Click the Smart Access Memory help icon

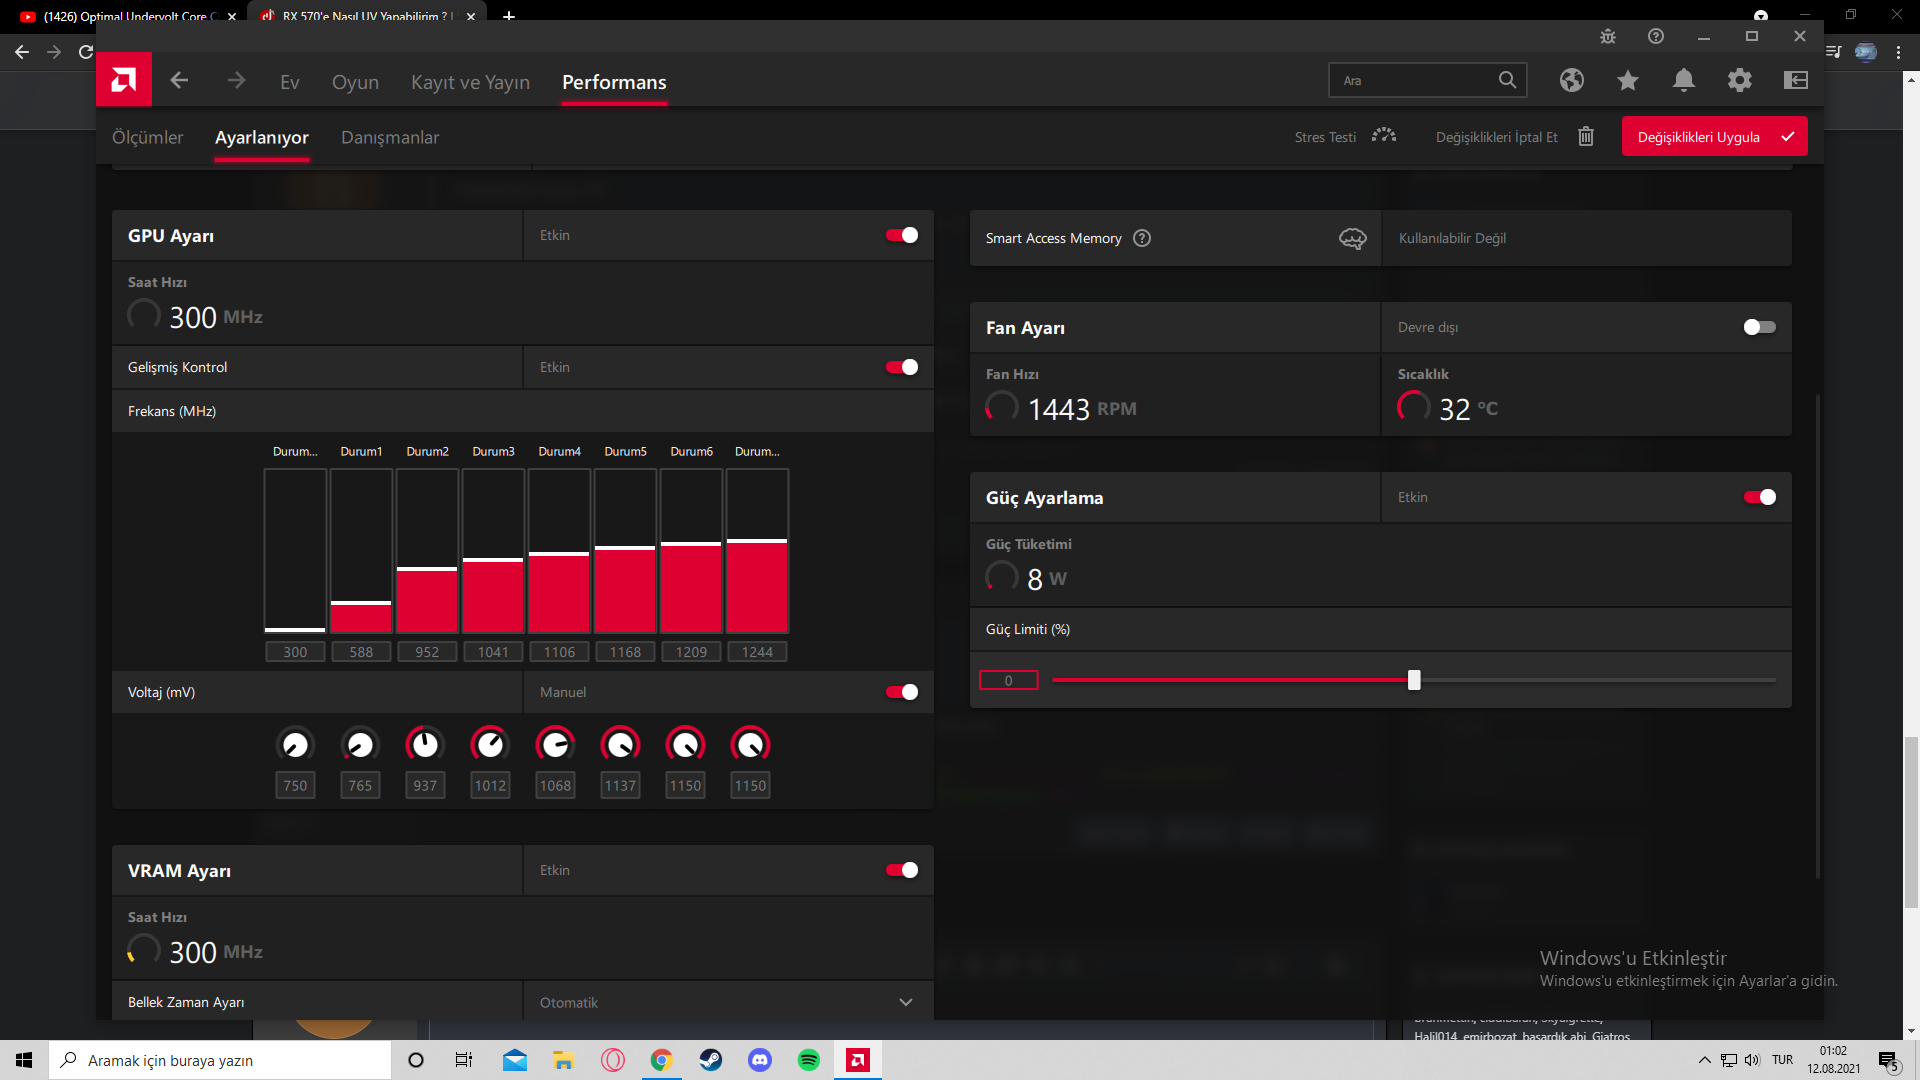1141,238
